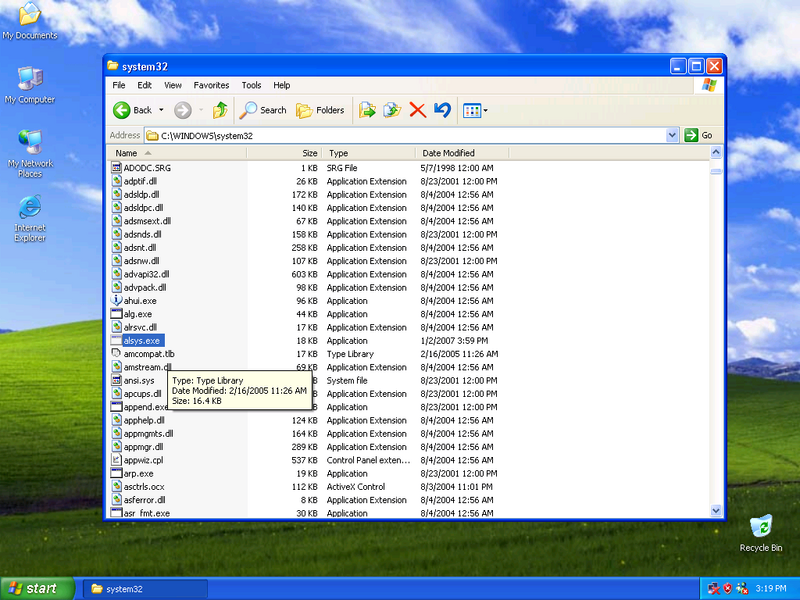Image resolution: width=800 pixels, height=600 pixels.
Task: Click the scroll down arrow of file list
Action: (x=716, y=510)
